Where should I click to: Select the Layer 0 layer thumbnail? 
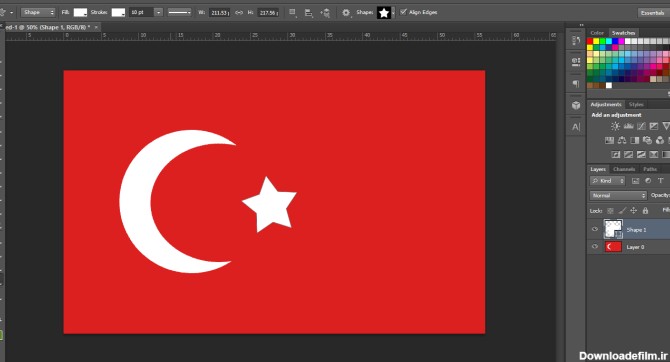(x=613, y=247)
